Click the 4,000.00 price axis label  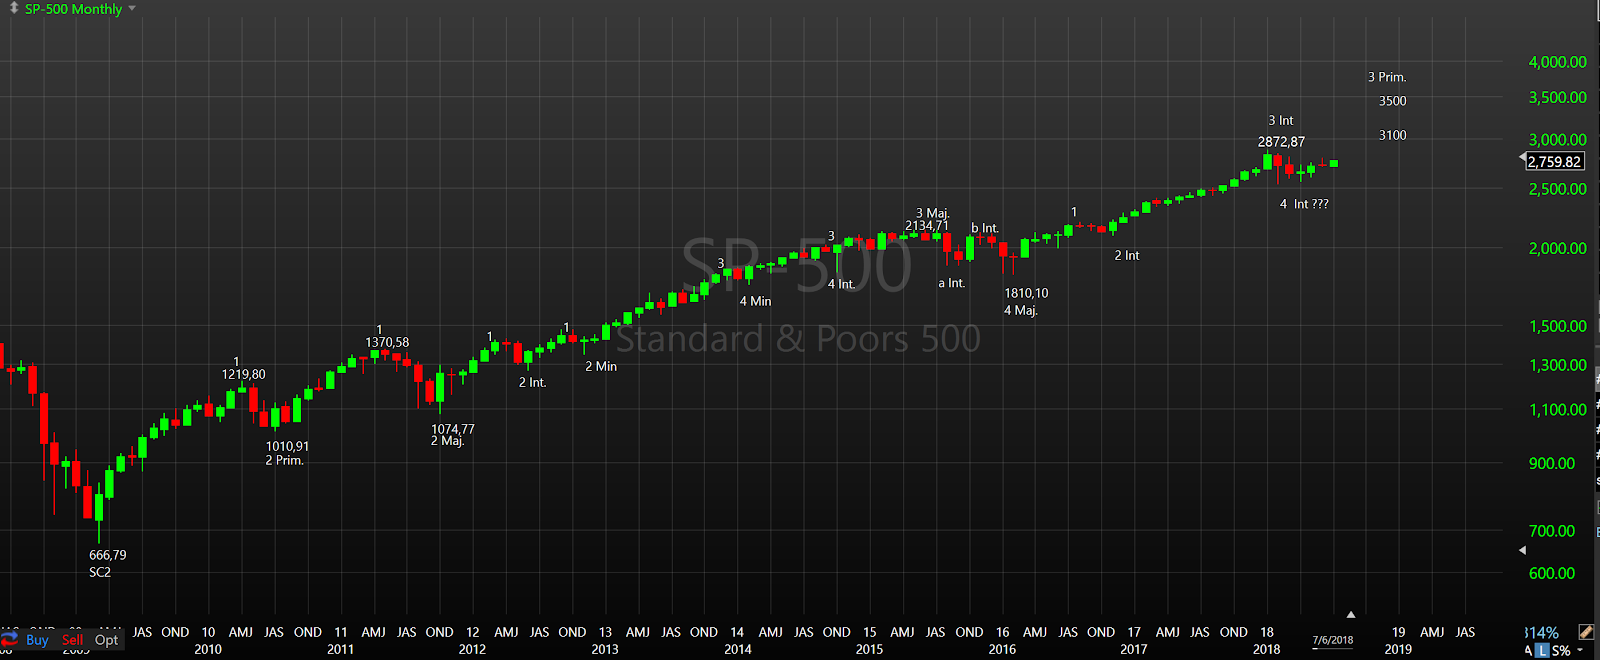click(x=1557, y=62)
